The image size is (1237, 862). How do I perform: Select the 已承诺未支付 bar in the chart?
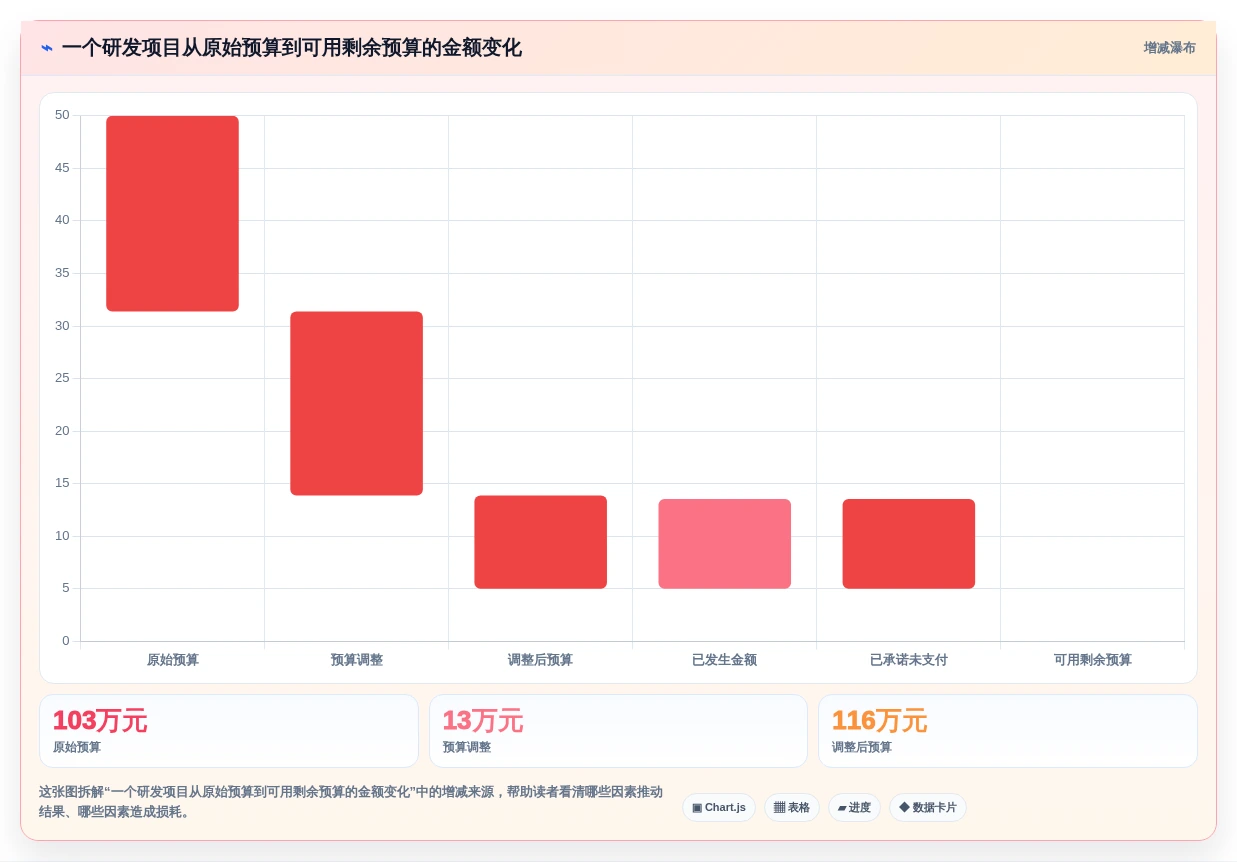point(909,544)
